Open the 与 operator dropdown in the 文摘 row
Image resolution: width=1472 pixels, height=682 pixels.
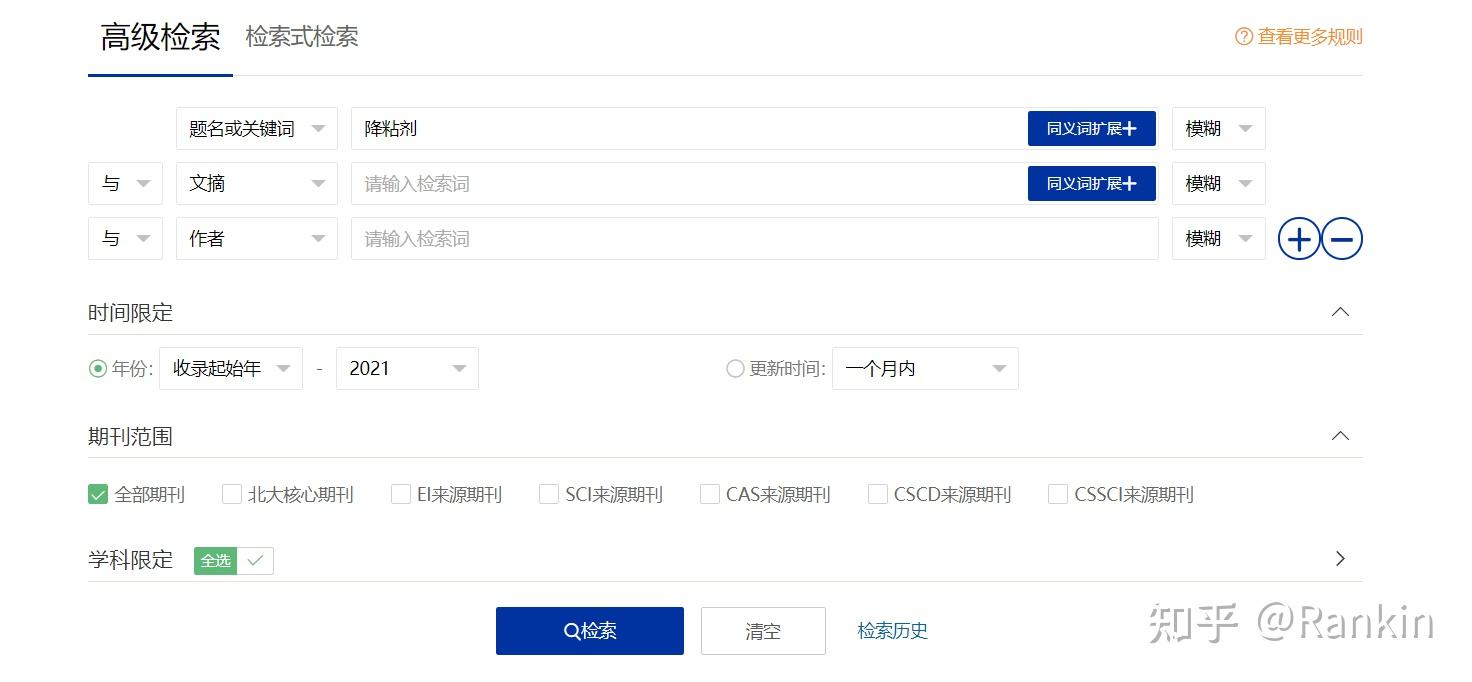125,184
